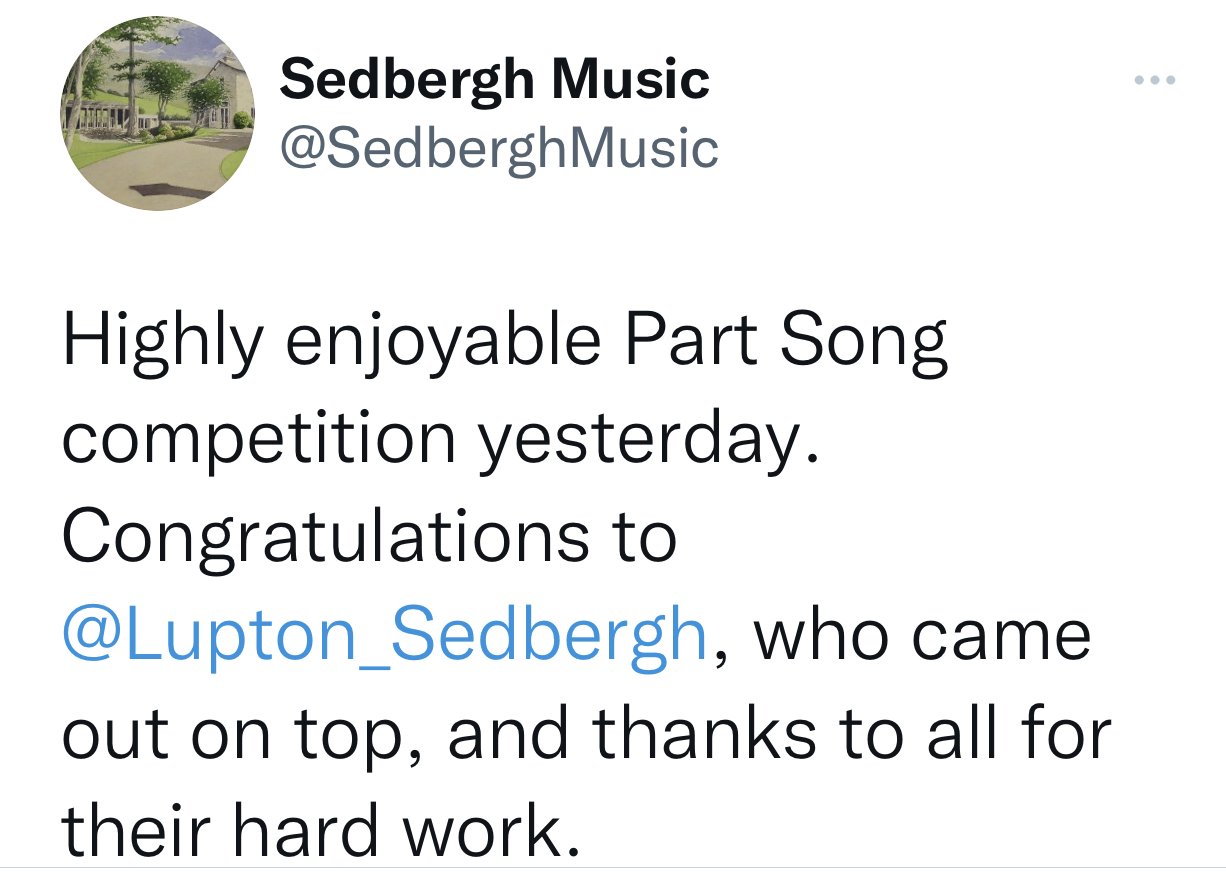Viewport: 1226px width, 888px height.
Task: Open the @Lupton_Sedbergh mention link
Action: (385, 635)
